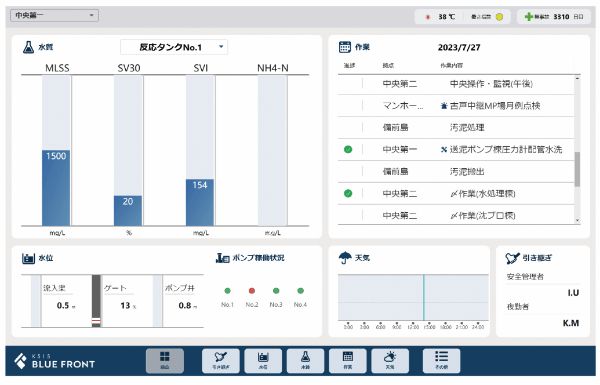Click the ポンプ井 value 0.8
The image size is (600, 385).
(185, 305)
